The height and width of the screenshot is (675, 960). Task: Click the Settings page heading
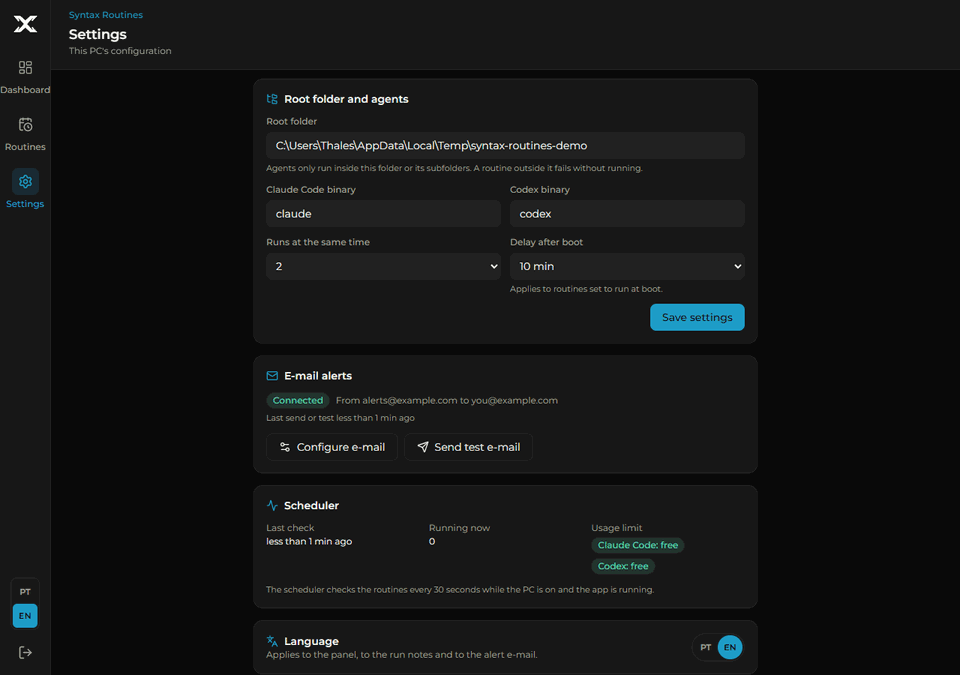click(98, 34)
